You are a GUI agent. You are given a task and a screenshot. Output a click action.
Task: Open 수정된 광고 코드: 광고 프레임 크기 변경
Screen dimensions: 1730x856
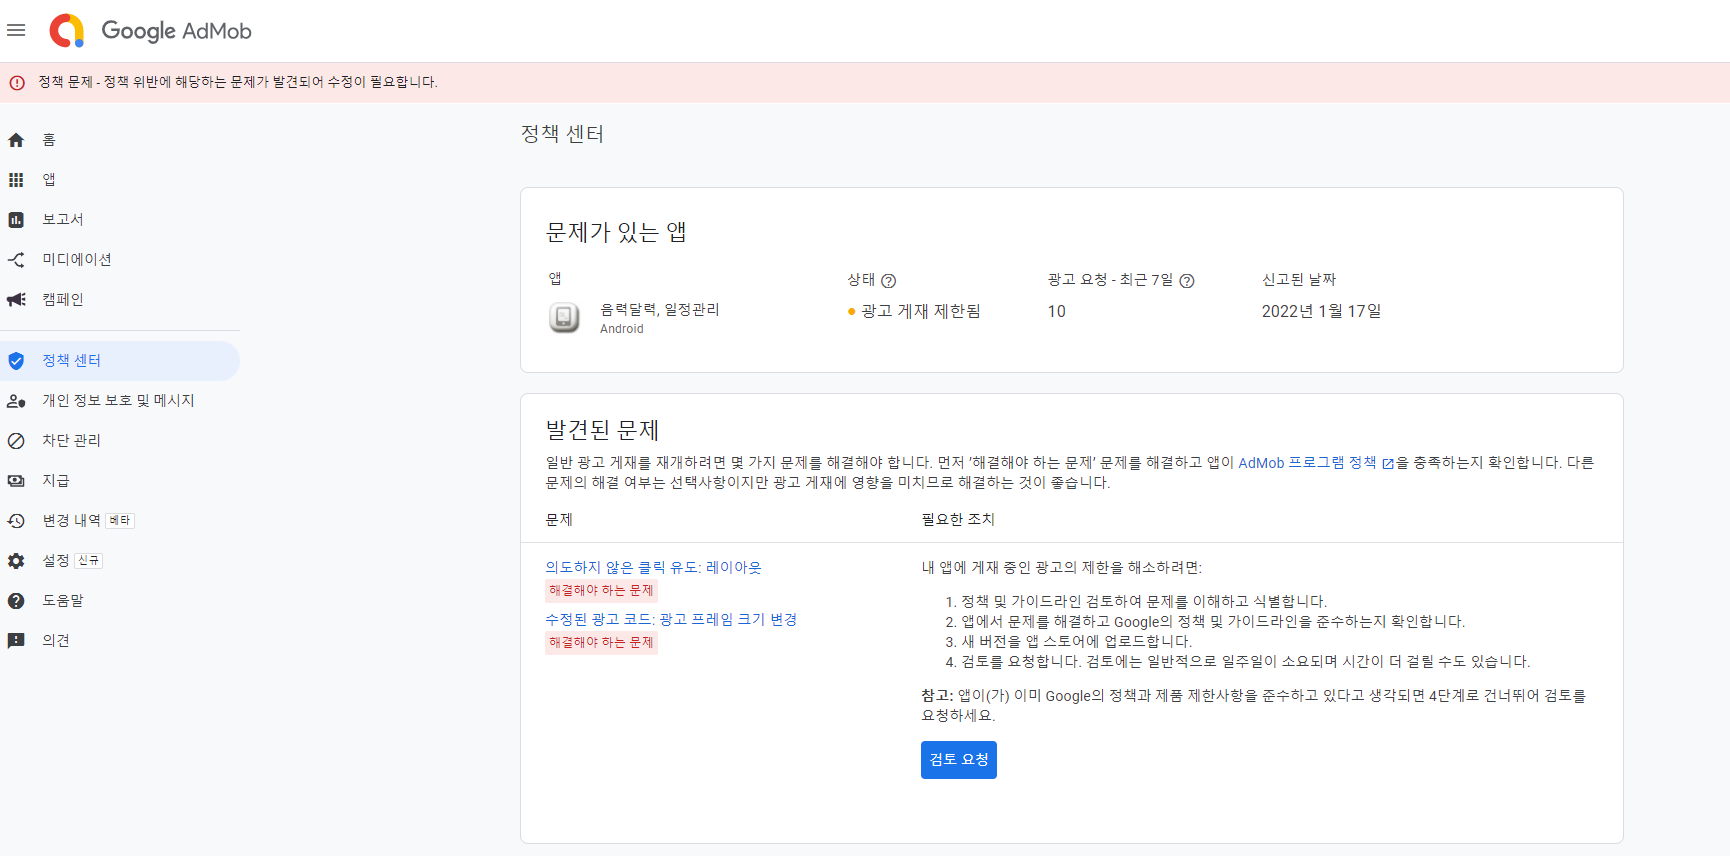[671, 620]
